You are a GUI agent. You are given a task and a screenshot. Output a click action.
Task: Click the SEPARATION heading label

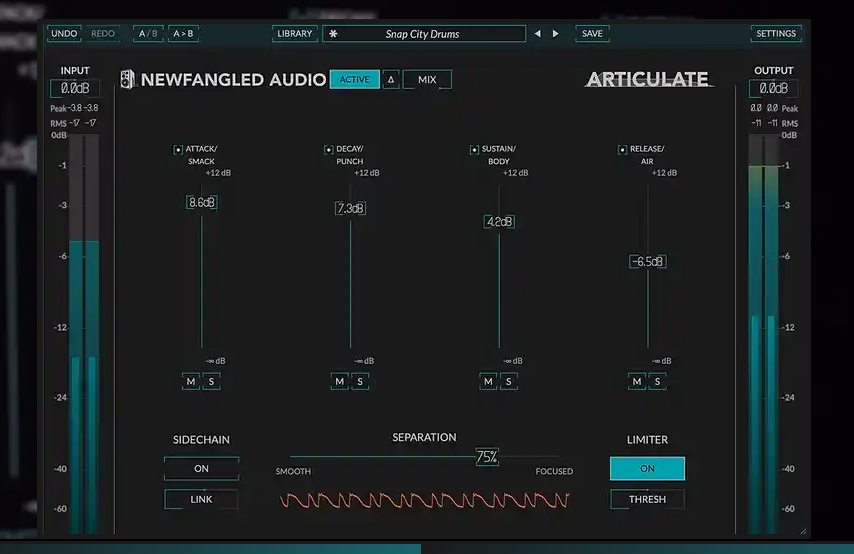click(x=424, y=437)
